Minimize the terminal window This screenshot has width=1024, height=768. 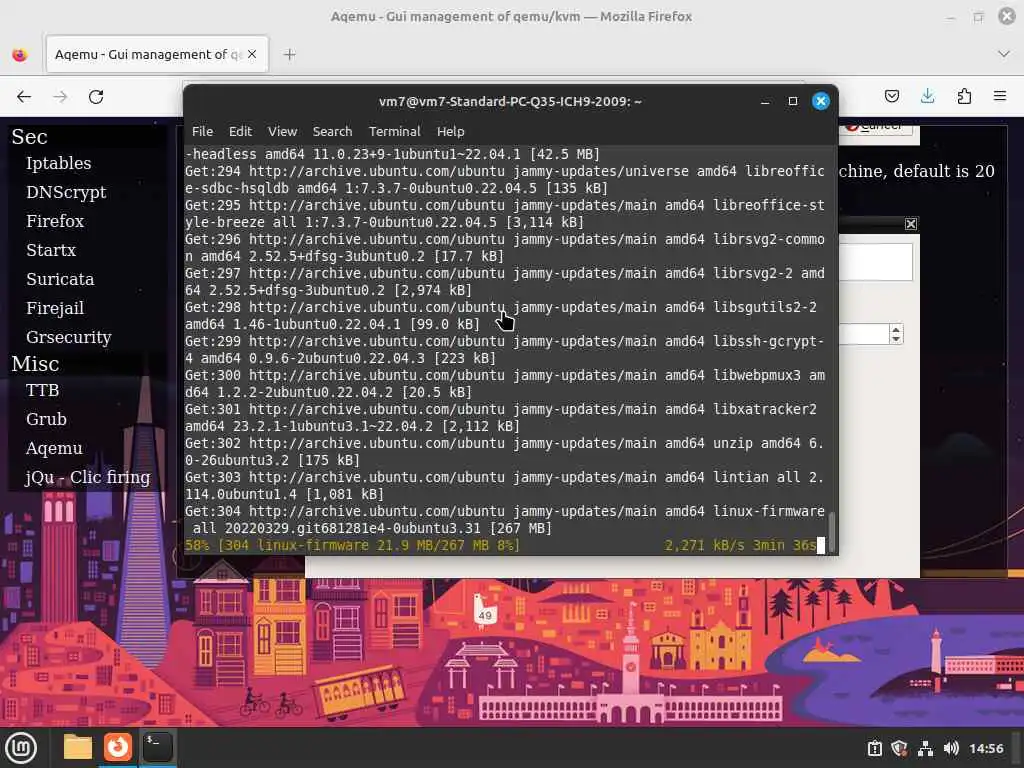point(765,101)
